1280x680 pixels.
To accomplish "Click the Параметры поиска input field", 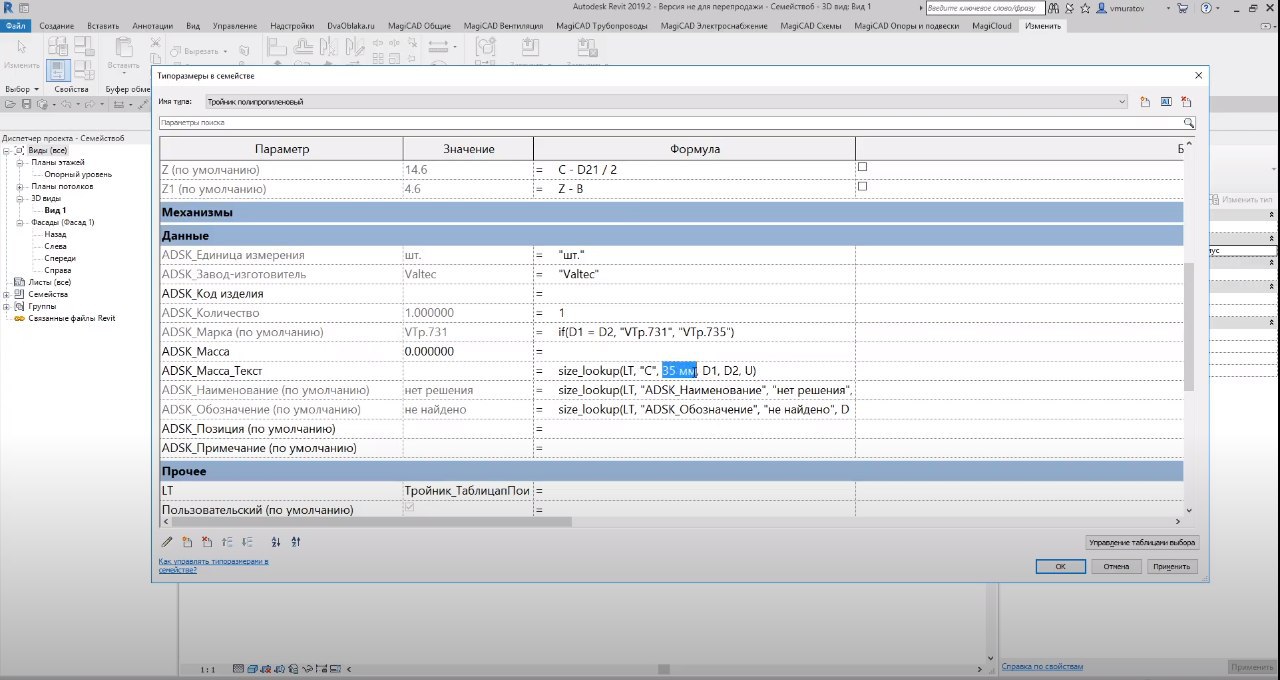I will [x=670, y=123].
